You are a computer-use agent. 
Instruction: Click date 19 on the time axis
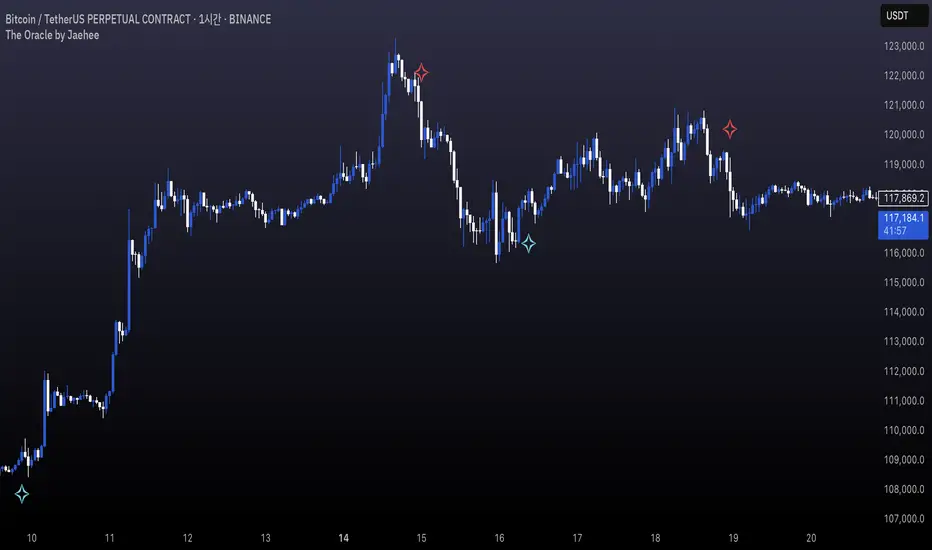733,538
